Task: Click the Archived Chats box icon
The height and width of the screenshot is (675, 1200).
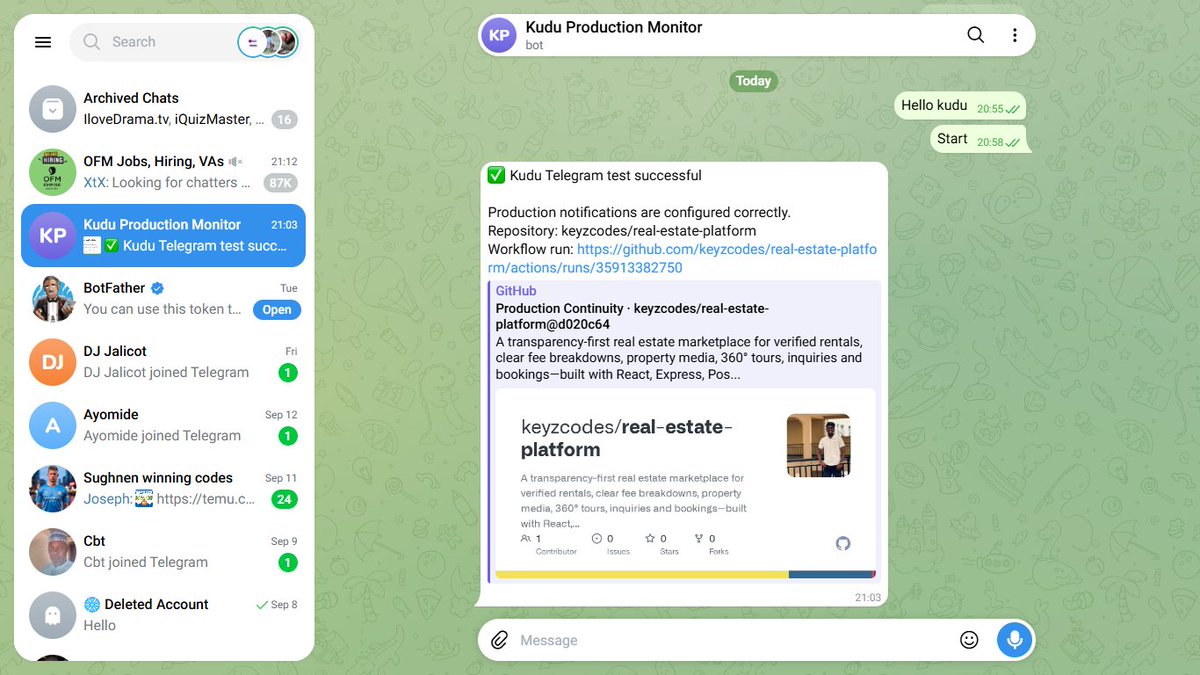Action: click(x=53, y=109)
